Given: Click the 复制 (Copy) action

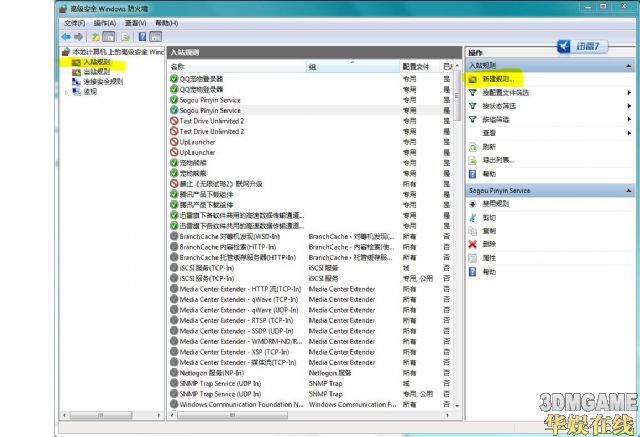Looking at the screenshot, I should (x=489, y=231).
